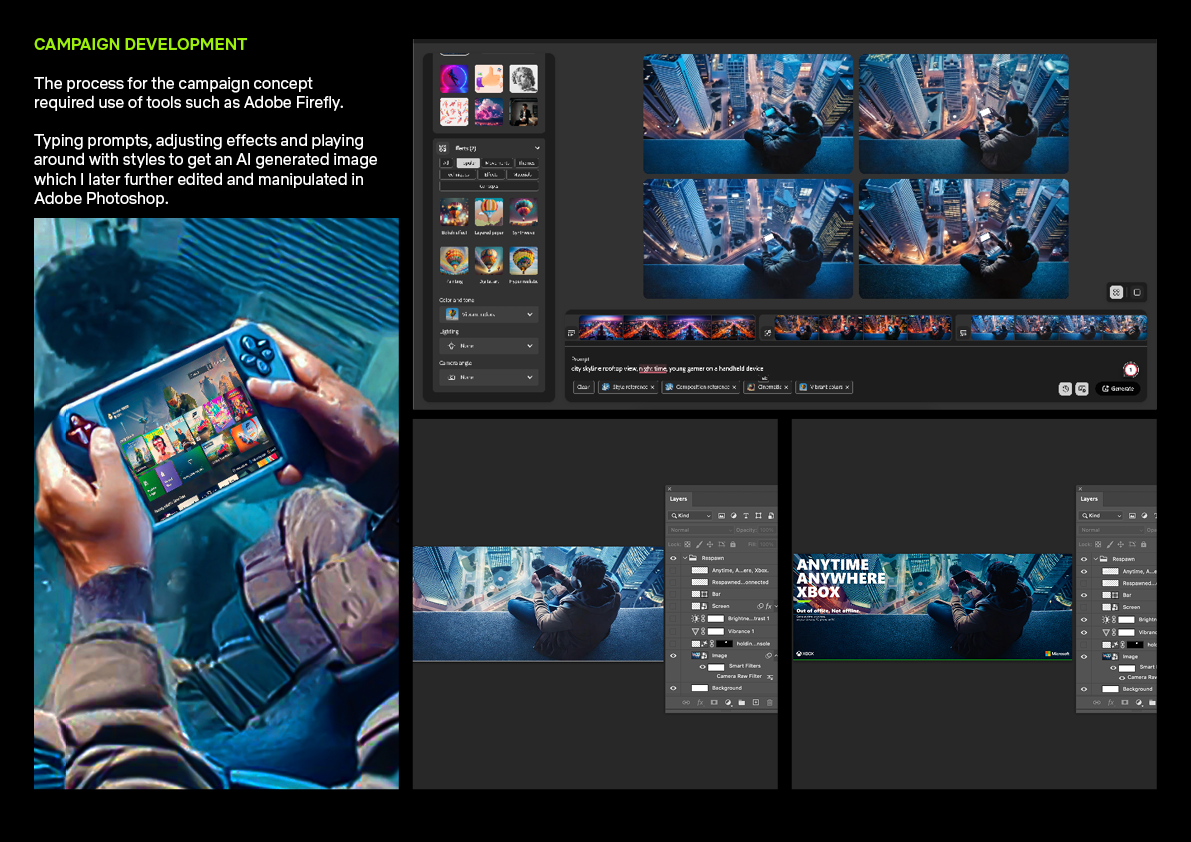Click the Effects panel icon in Firefly sidebar
The image size is (1191, 842).
[x=443, y=148]
